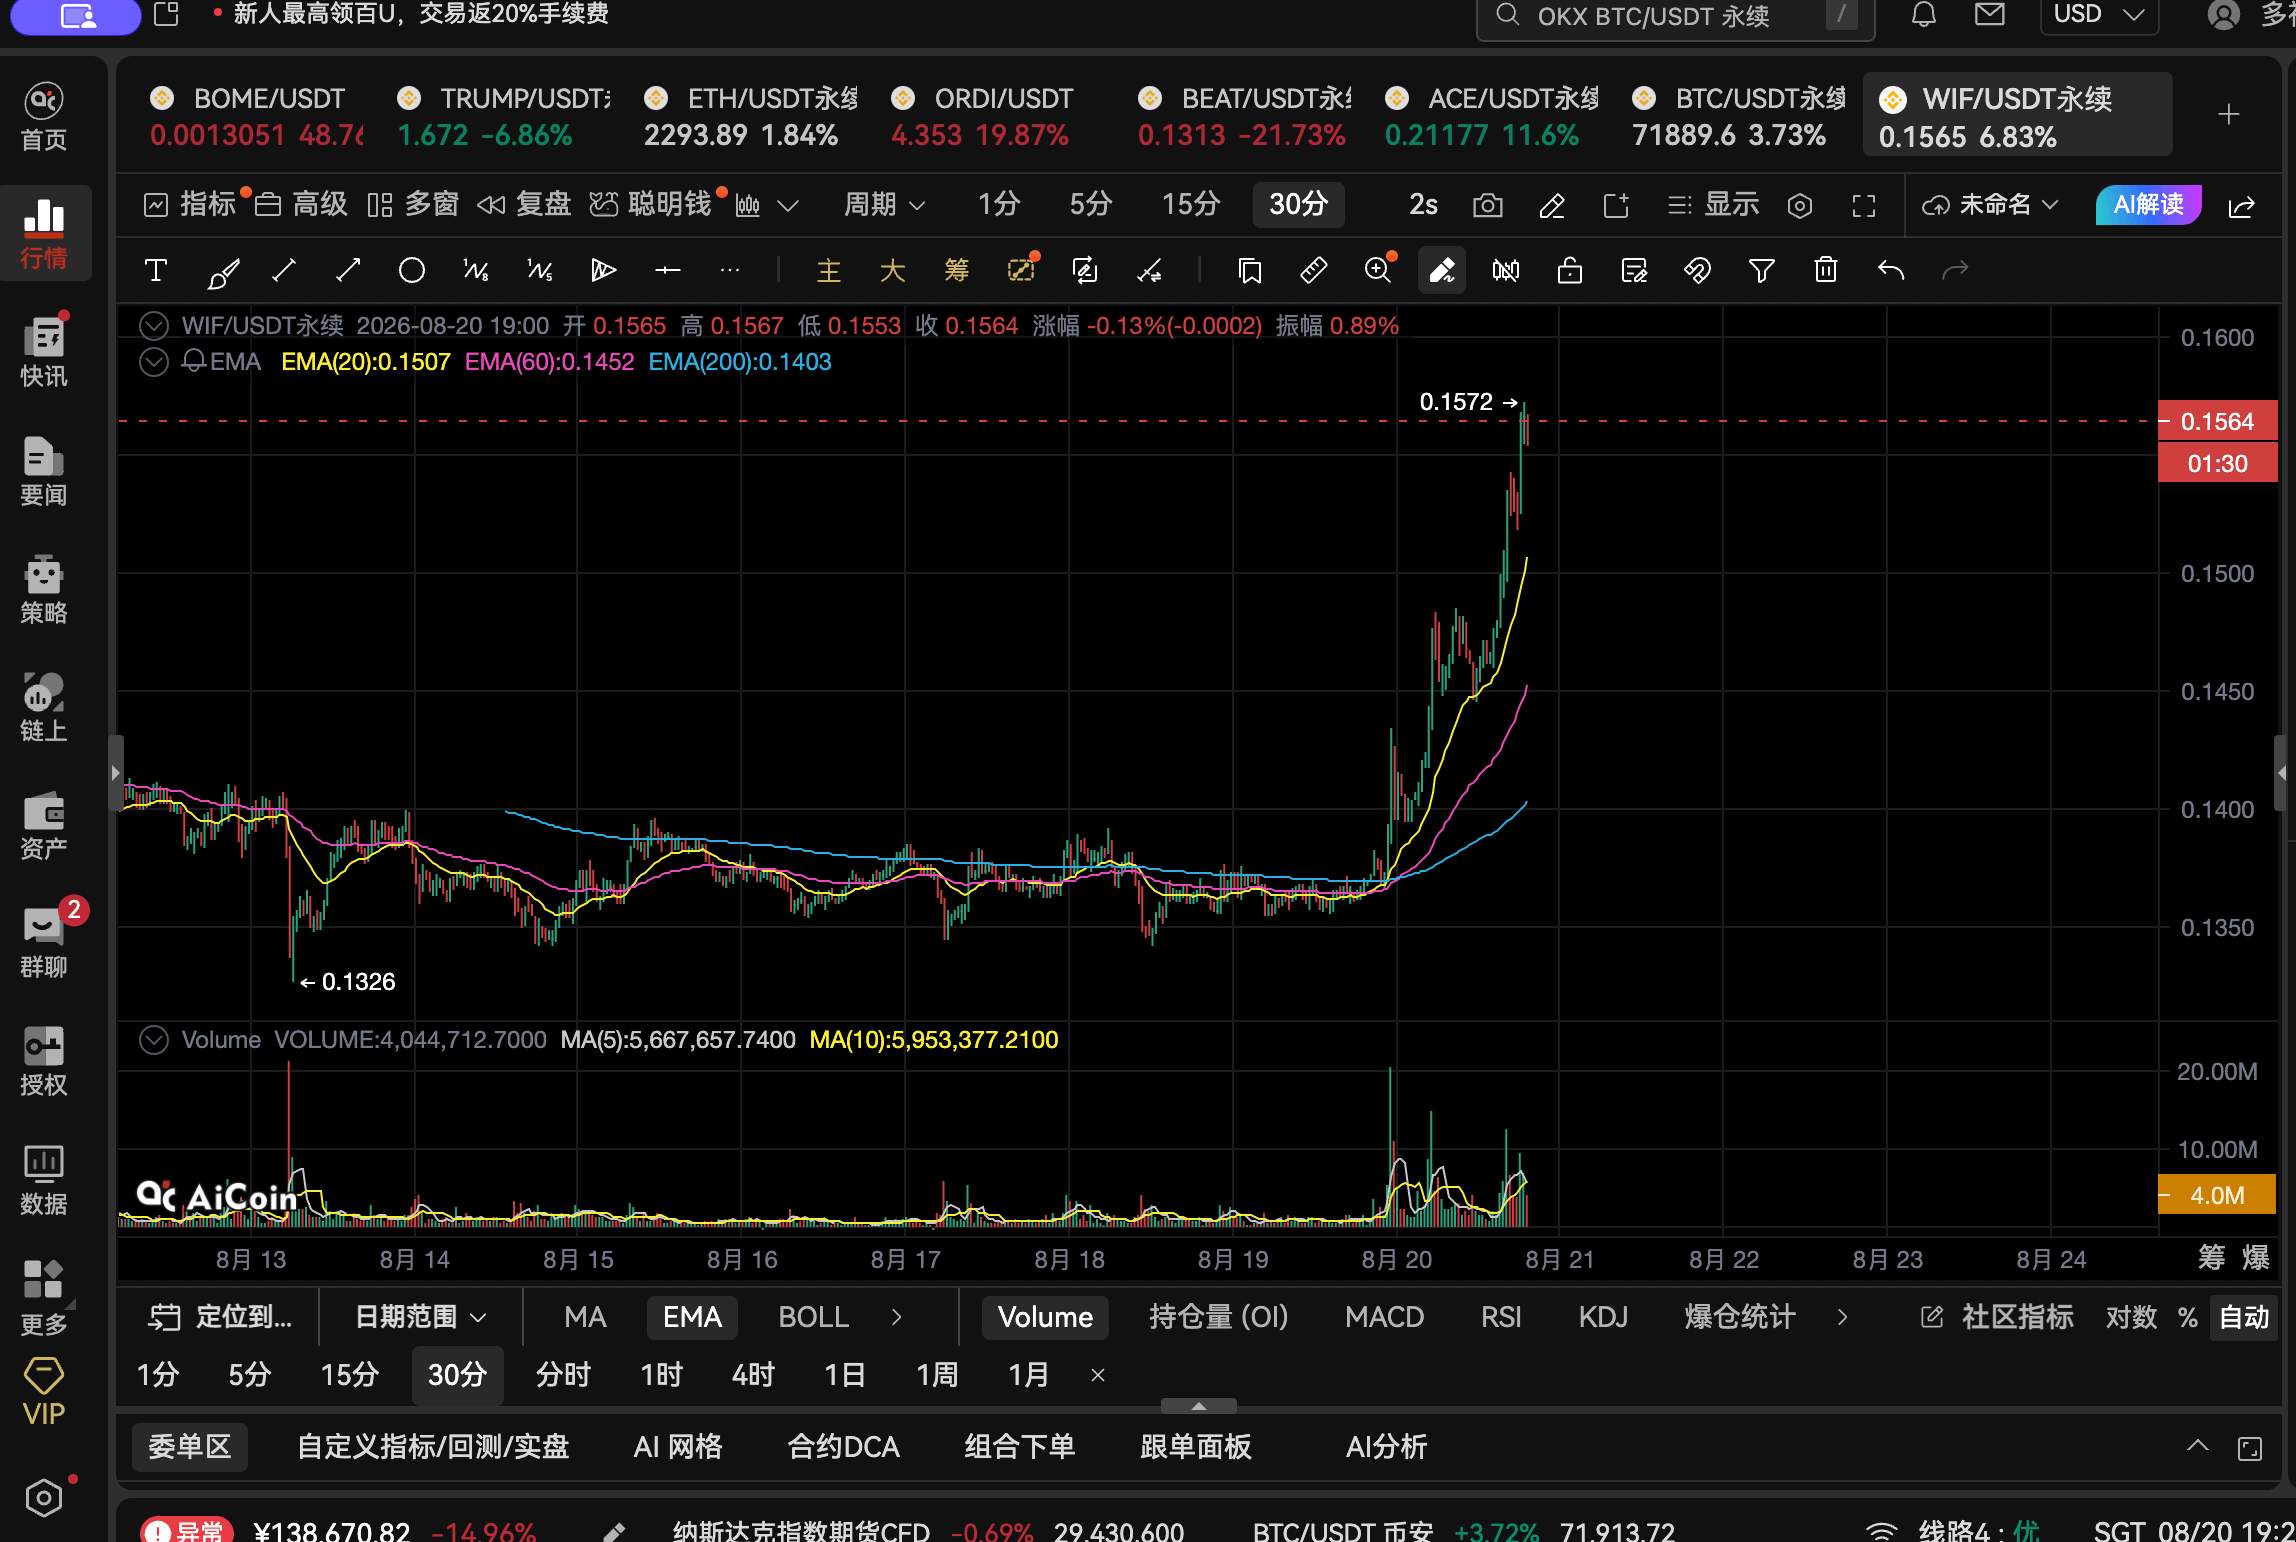
Task: Click the fullscreen icon in chart toolbar
Action: click(1864, 206)
